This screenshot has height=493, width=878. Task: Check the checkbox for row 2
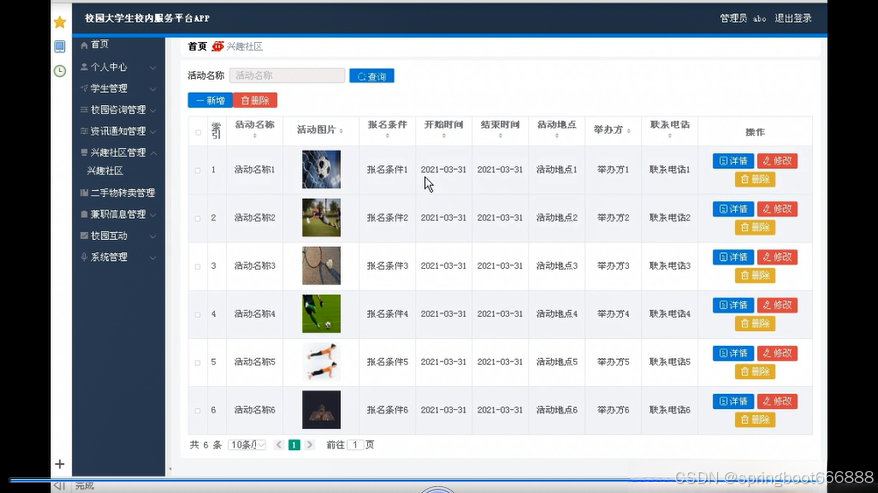(x=198, y=218)
